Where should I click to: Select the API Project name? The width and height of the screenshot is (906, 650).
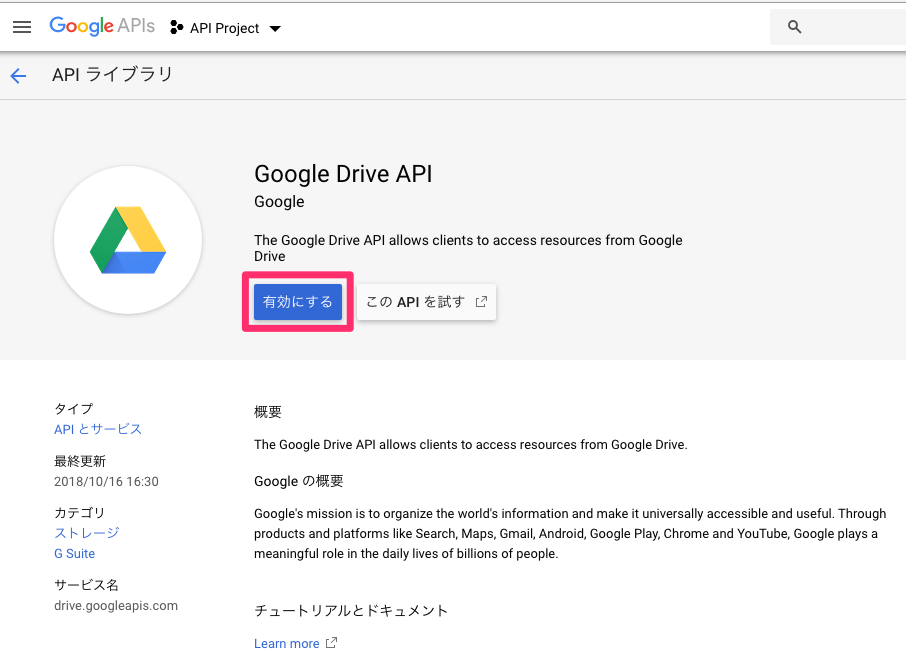[224, 28]
